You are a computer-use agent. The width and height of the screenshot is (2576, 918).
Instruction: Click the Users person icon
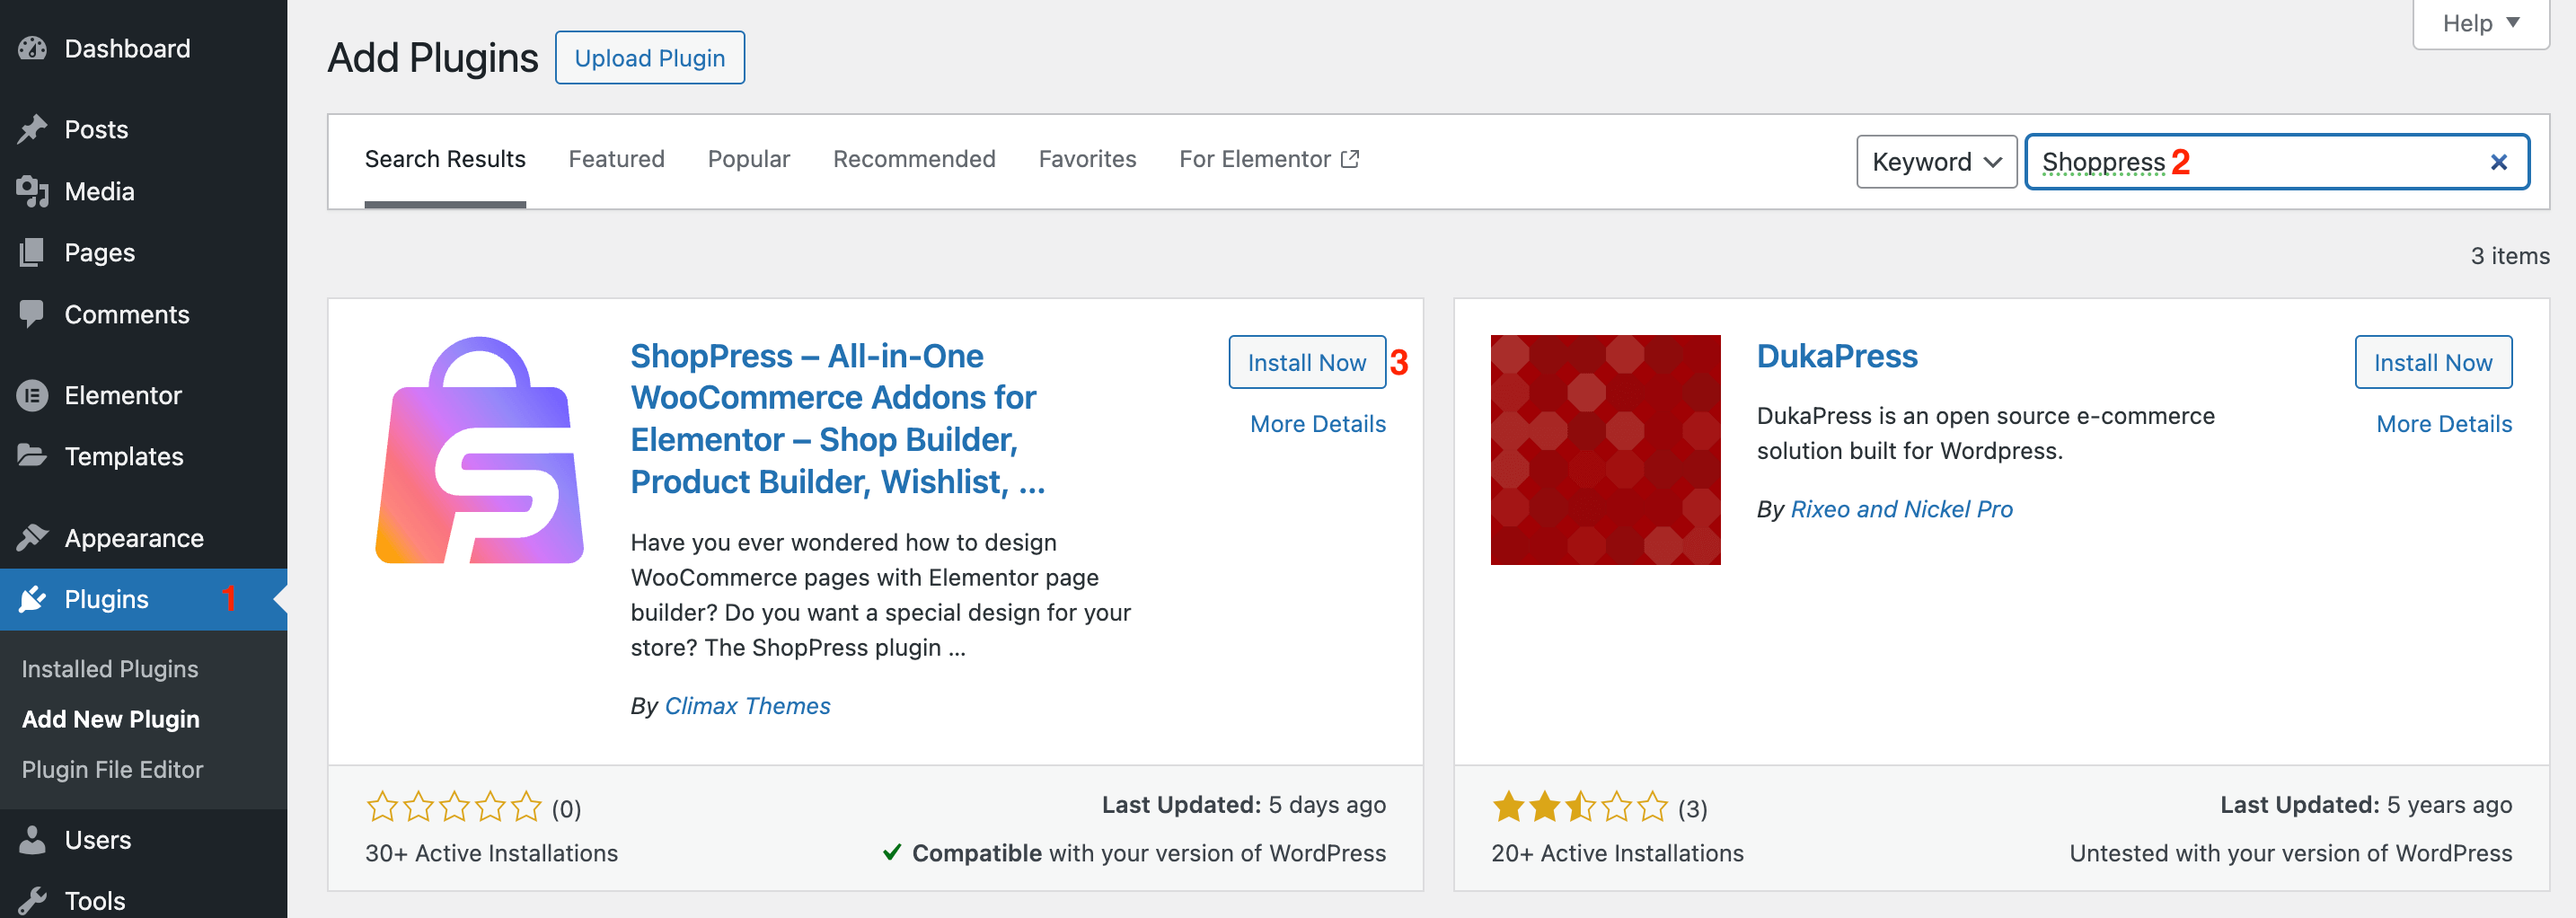(32, 840)
